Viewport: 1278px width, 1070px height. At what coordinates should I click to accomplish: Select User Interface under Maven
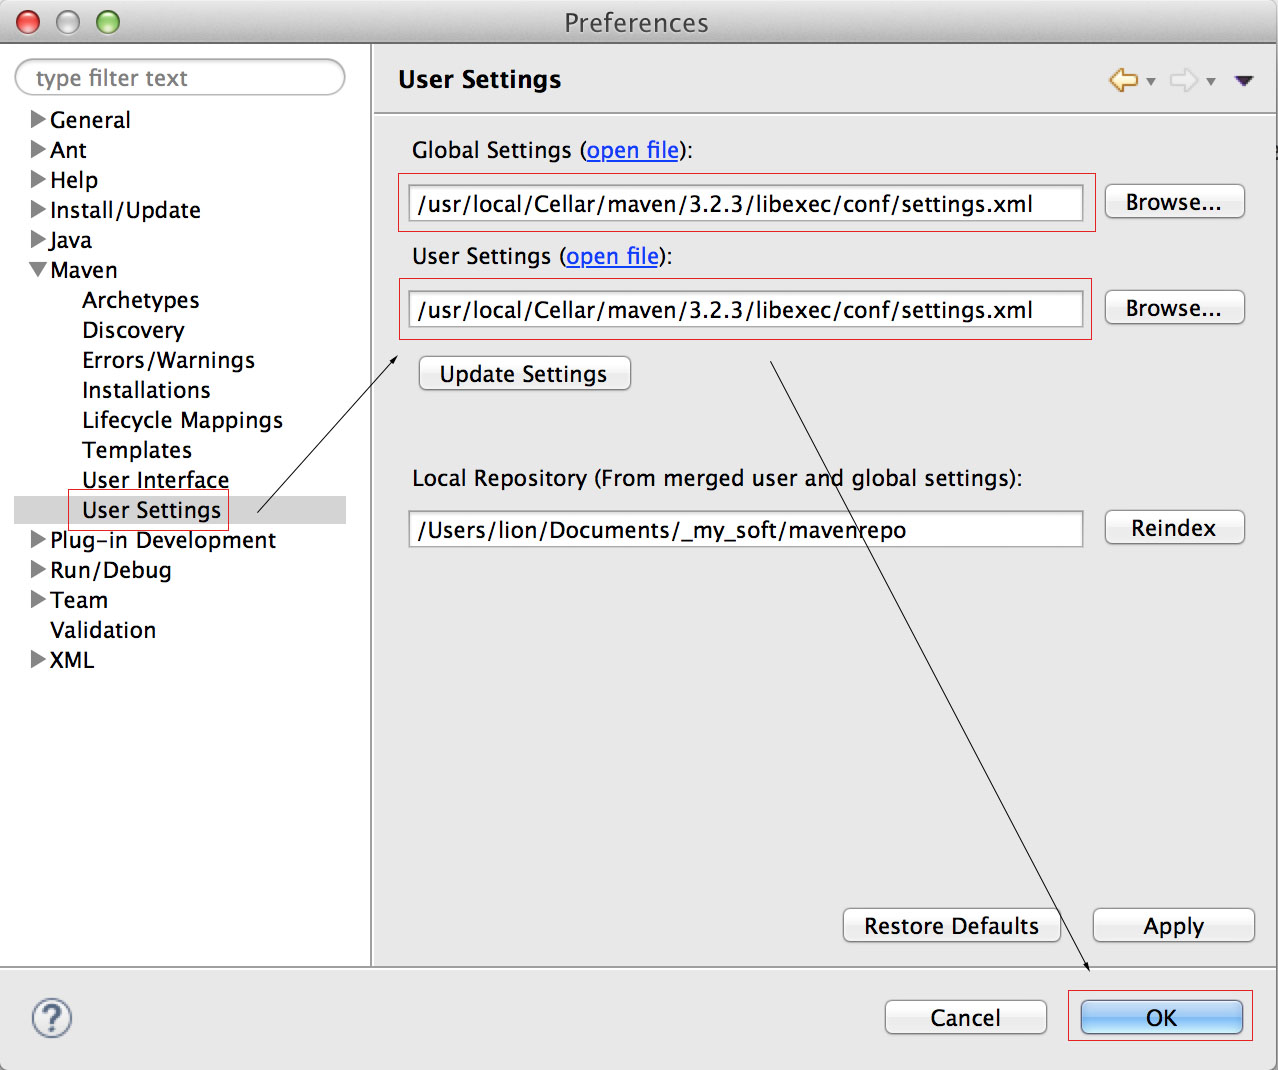point(155,480)
